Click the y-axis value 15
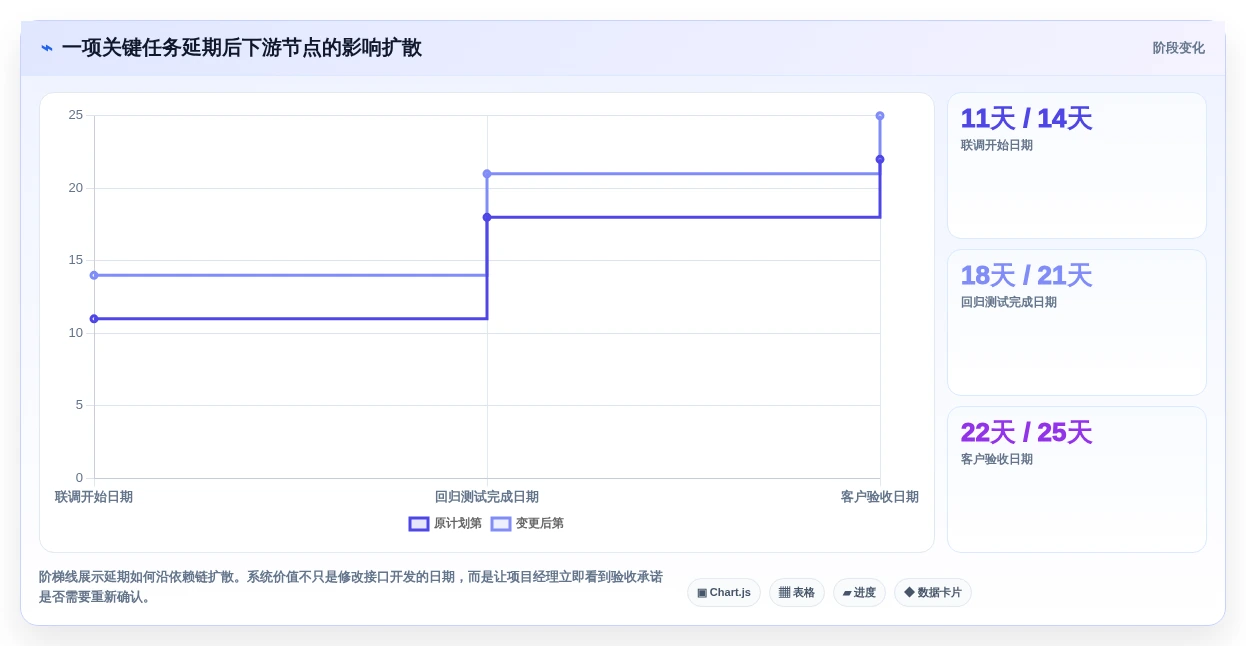The image size is (1246, 646). tap(76, 260)
